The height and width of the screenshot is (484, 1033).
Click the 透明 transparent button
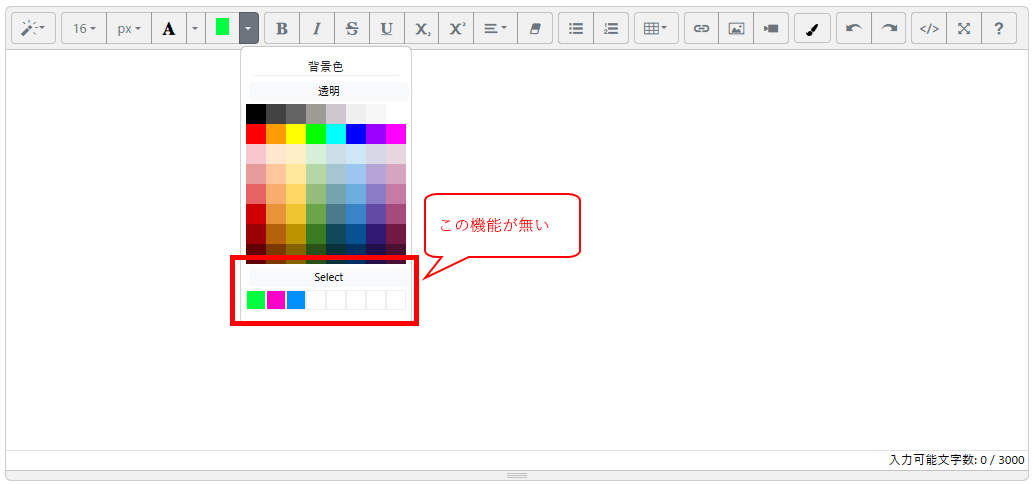coord(328,91)
